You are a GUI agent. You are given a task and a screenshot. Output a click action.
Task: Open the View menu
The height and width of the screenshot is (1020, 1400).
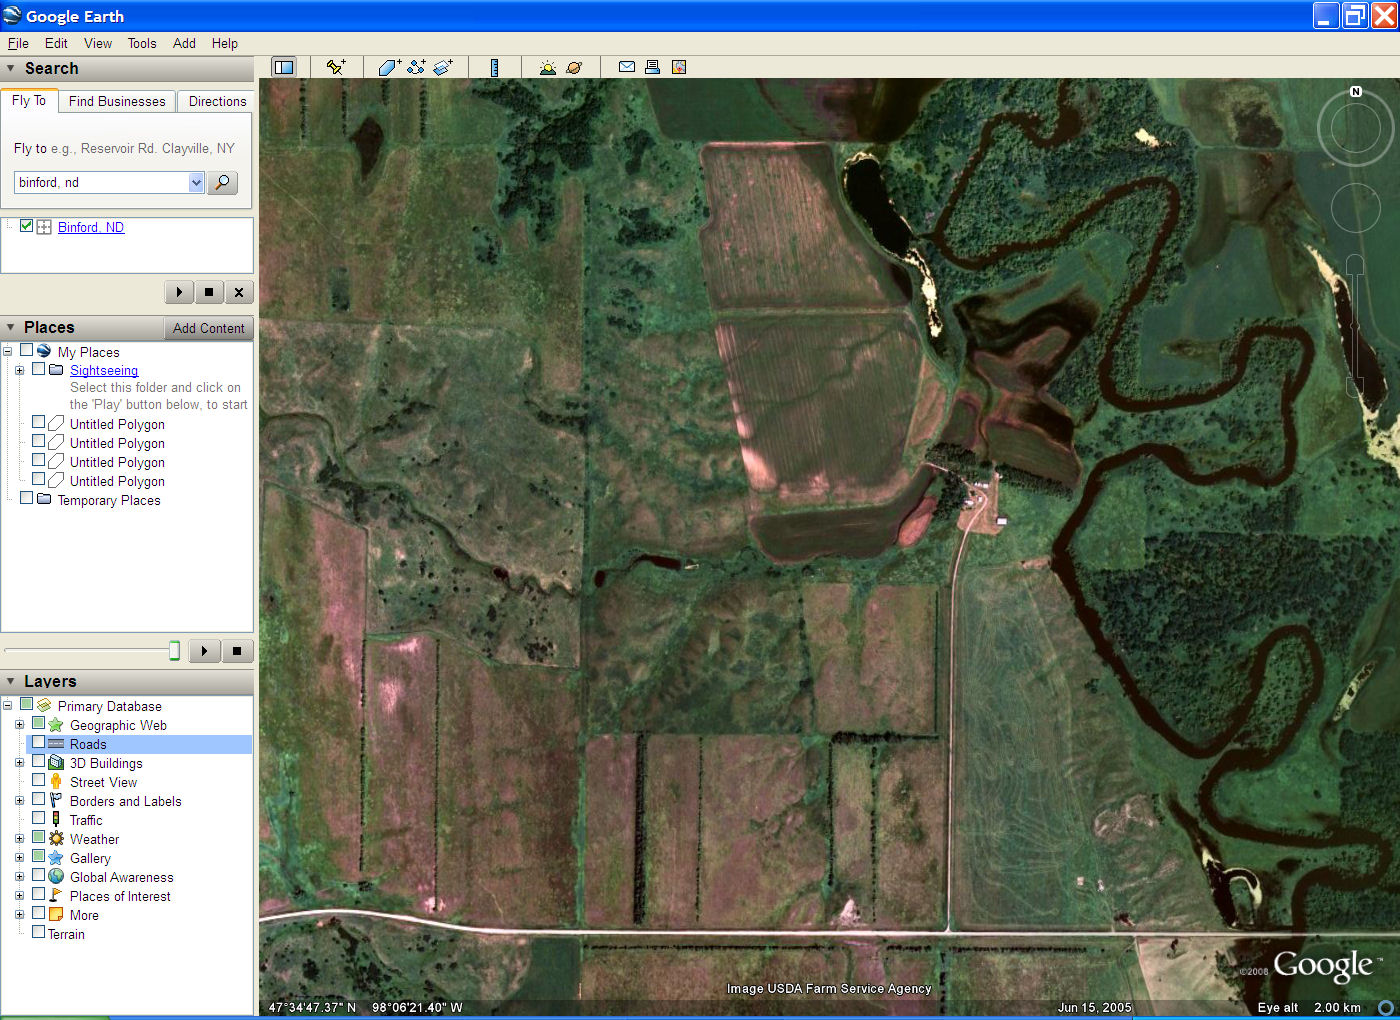(98, 43)
